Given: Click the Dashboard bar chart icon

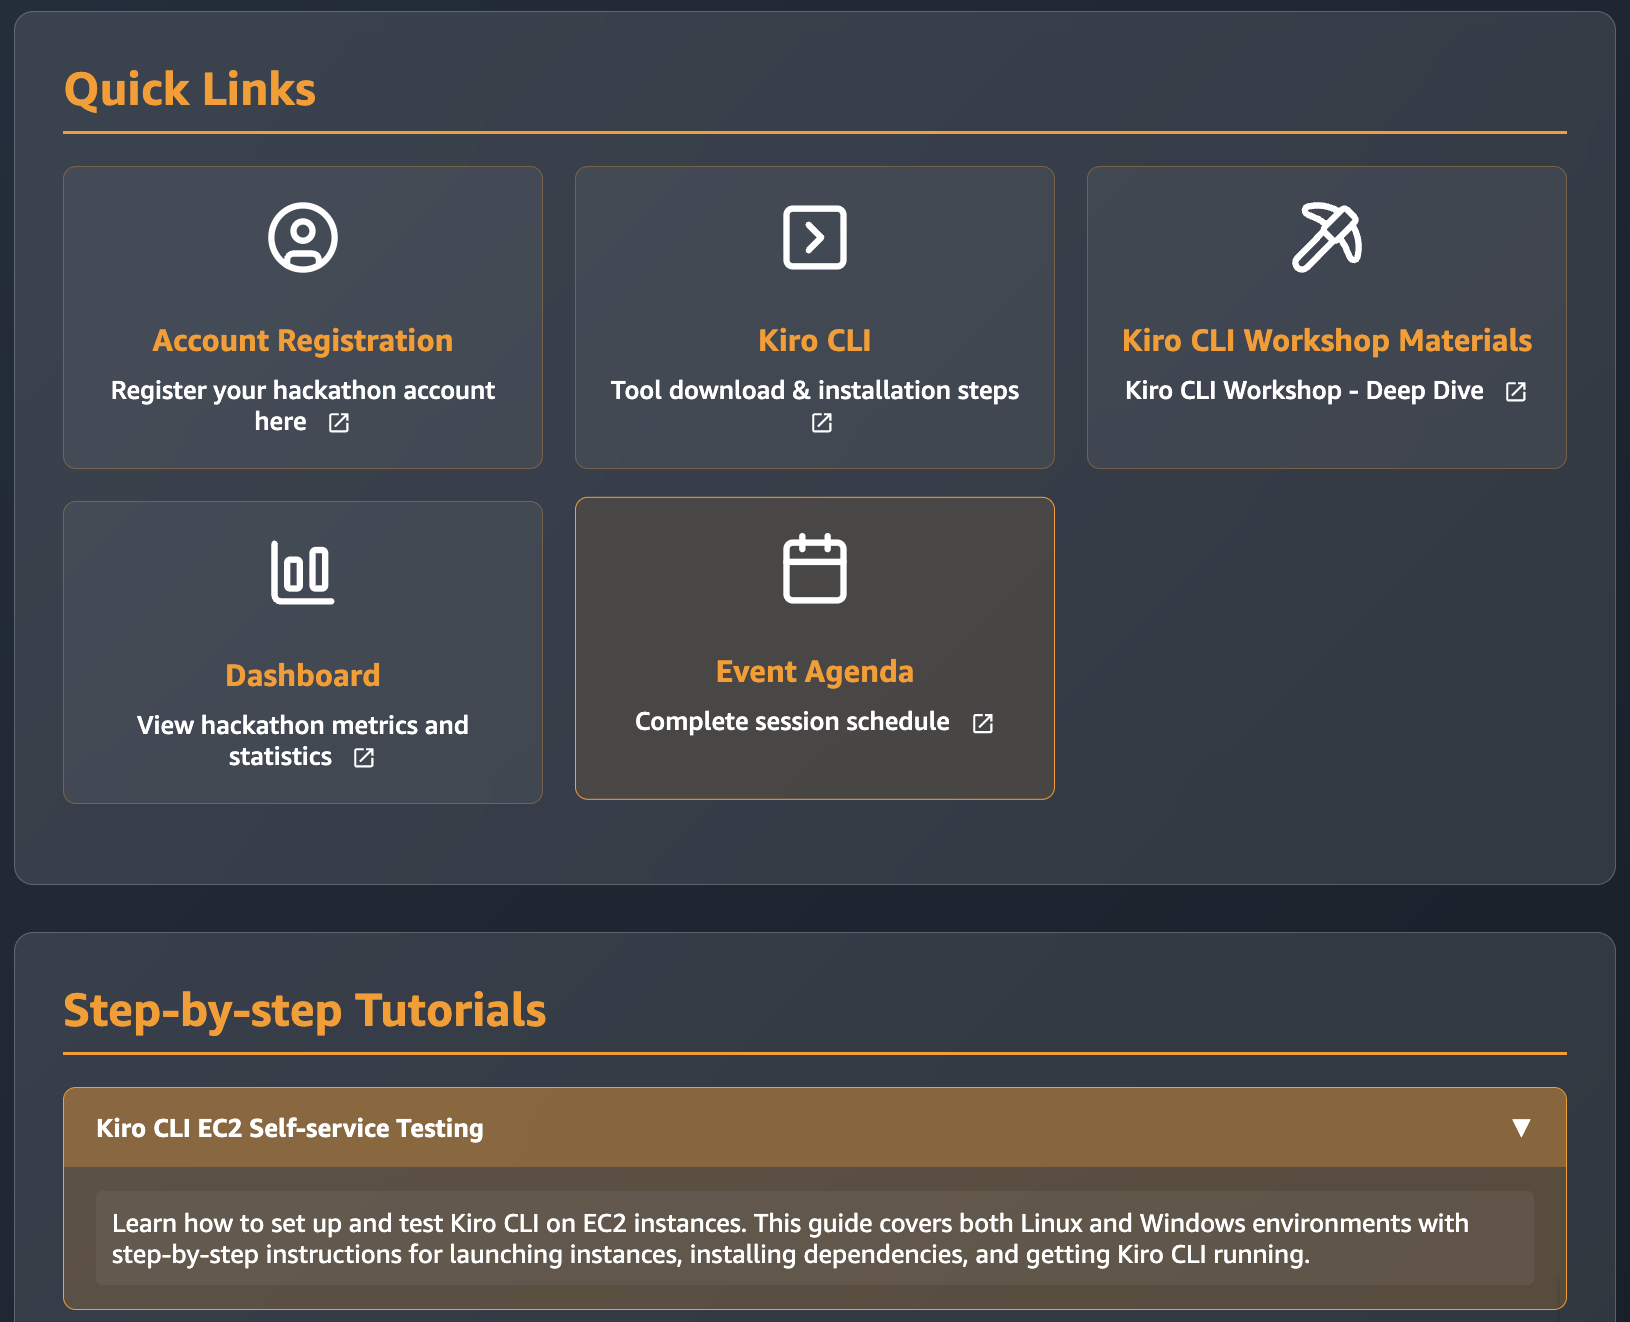Looking at the screenshot, I should (x=302, y=572).
